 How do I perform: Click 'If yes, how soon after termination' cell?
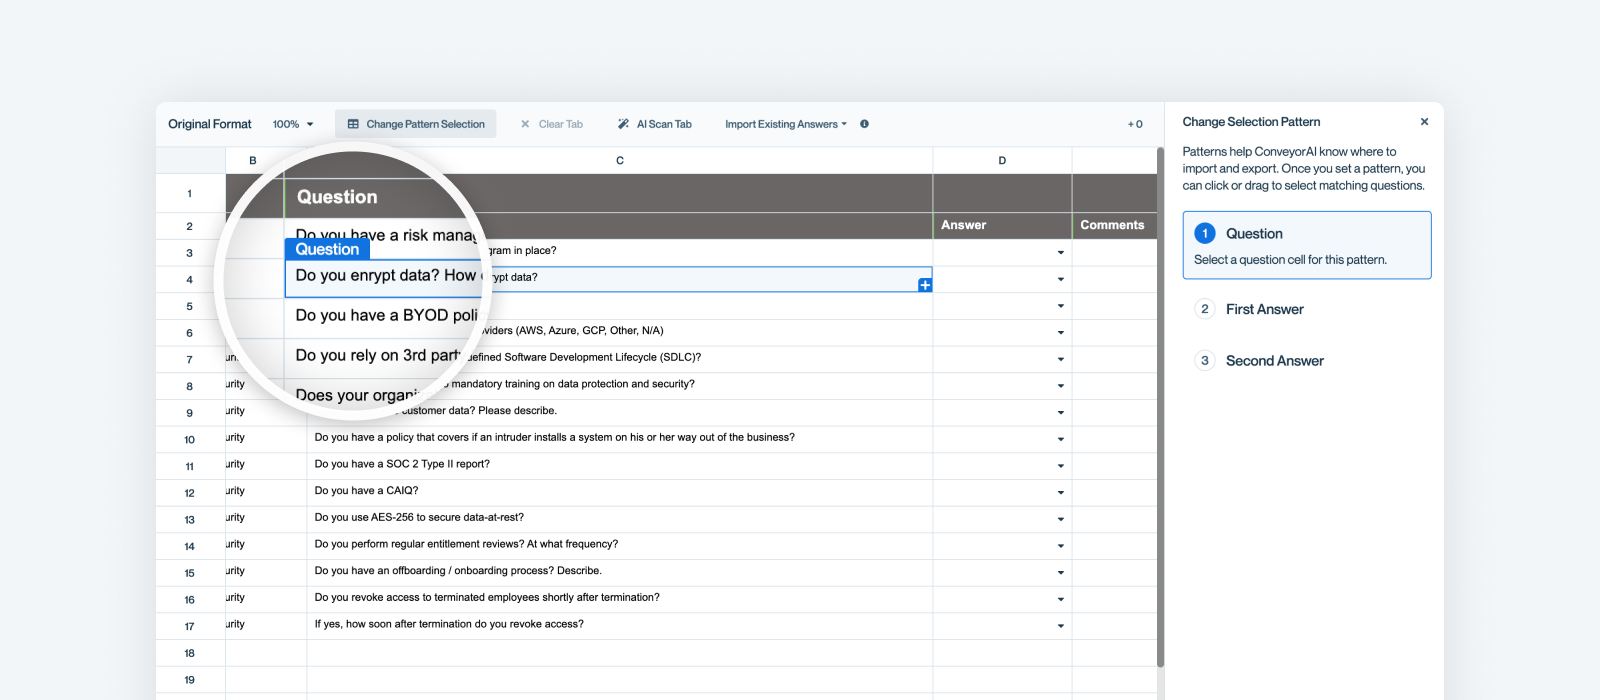[x=620, y=624]
